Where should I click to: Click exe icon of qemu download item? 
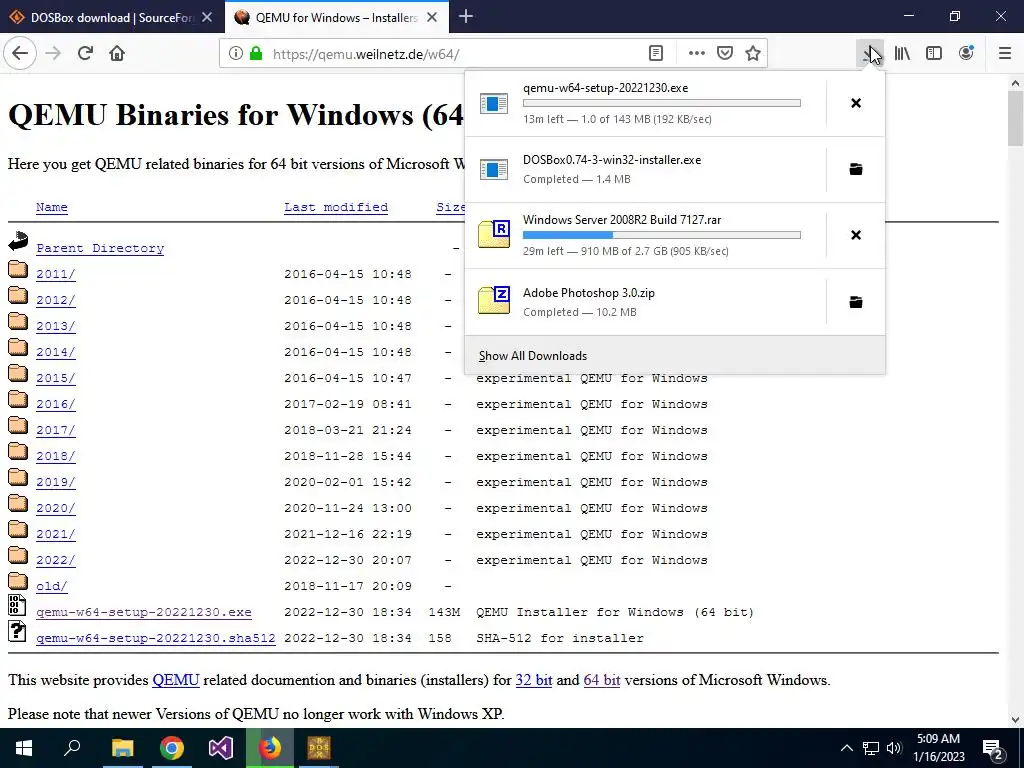(494, 103)
